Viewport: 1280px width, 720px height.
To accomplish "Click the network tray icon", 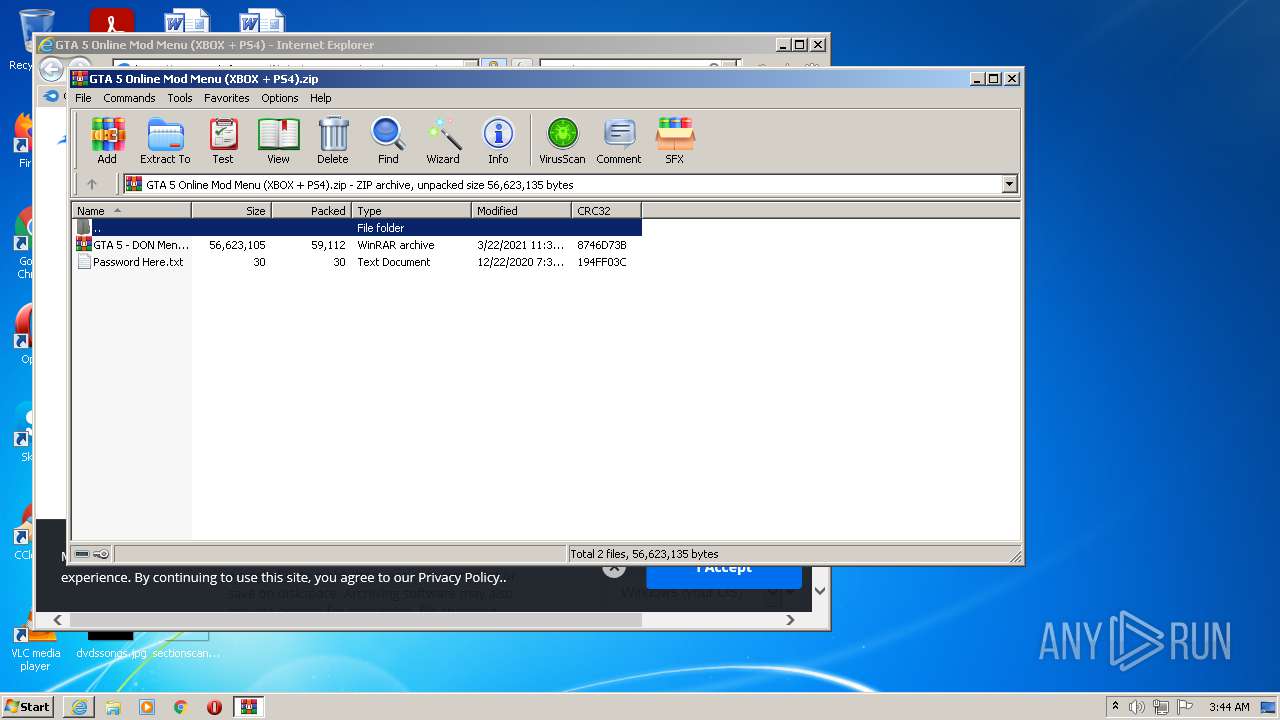I will (x=1161, y=707).
